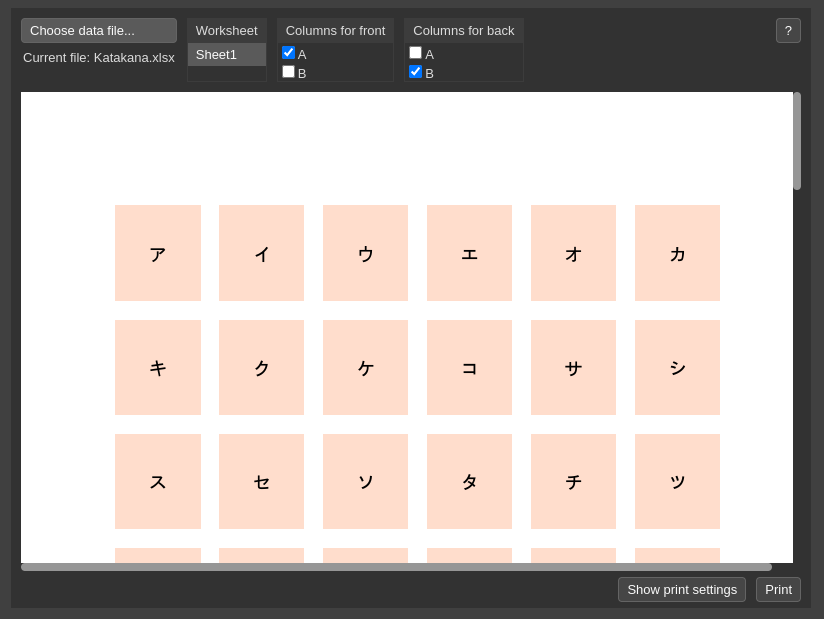Click the vertical scrollbar thumb

pos(797,141)
